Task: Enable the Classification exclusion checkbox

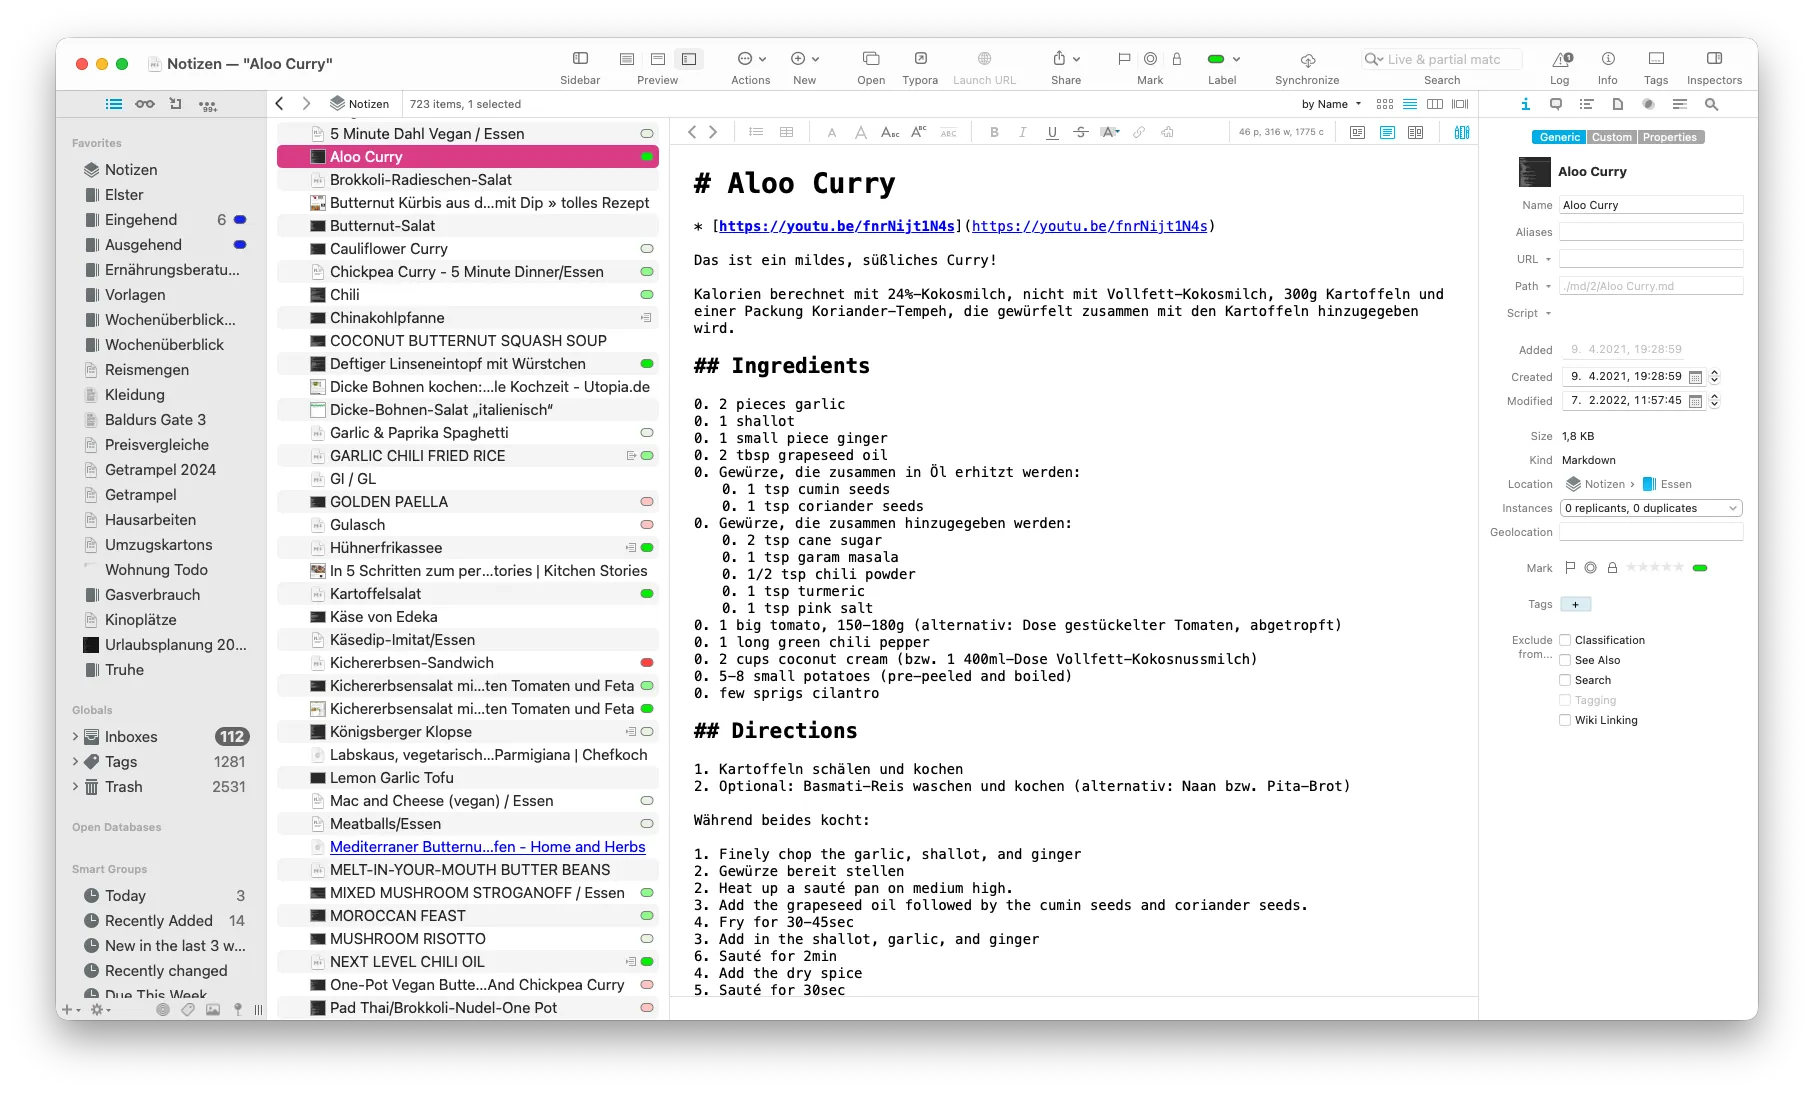Action: [x=1565, y=640]
